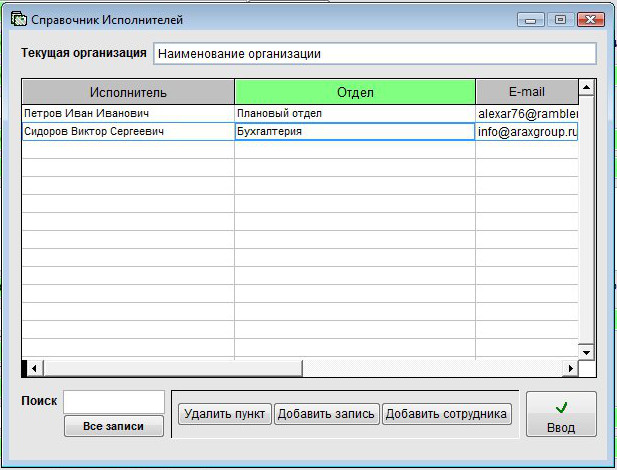The height and width of the screenshot is (470, 617).
Task: Click the green Отдел column header
Action: 355,92
